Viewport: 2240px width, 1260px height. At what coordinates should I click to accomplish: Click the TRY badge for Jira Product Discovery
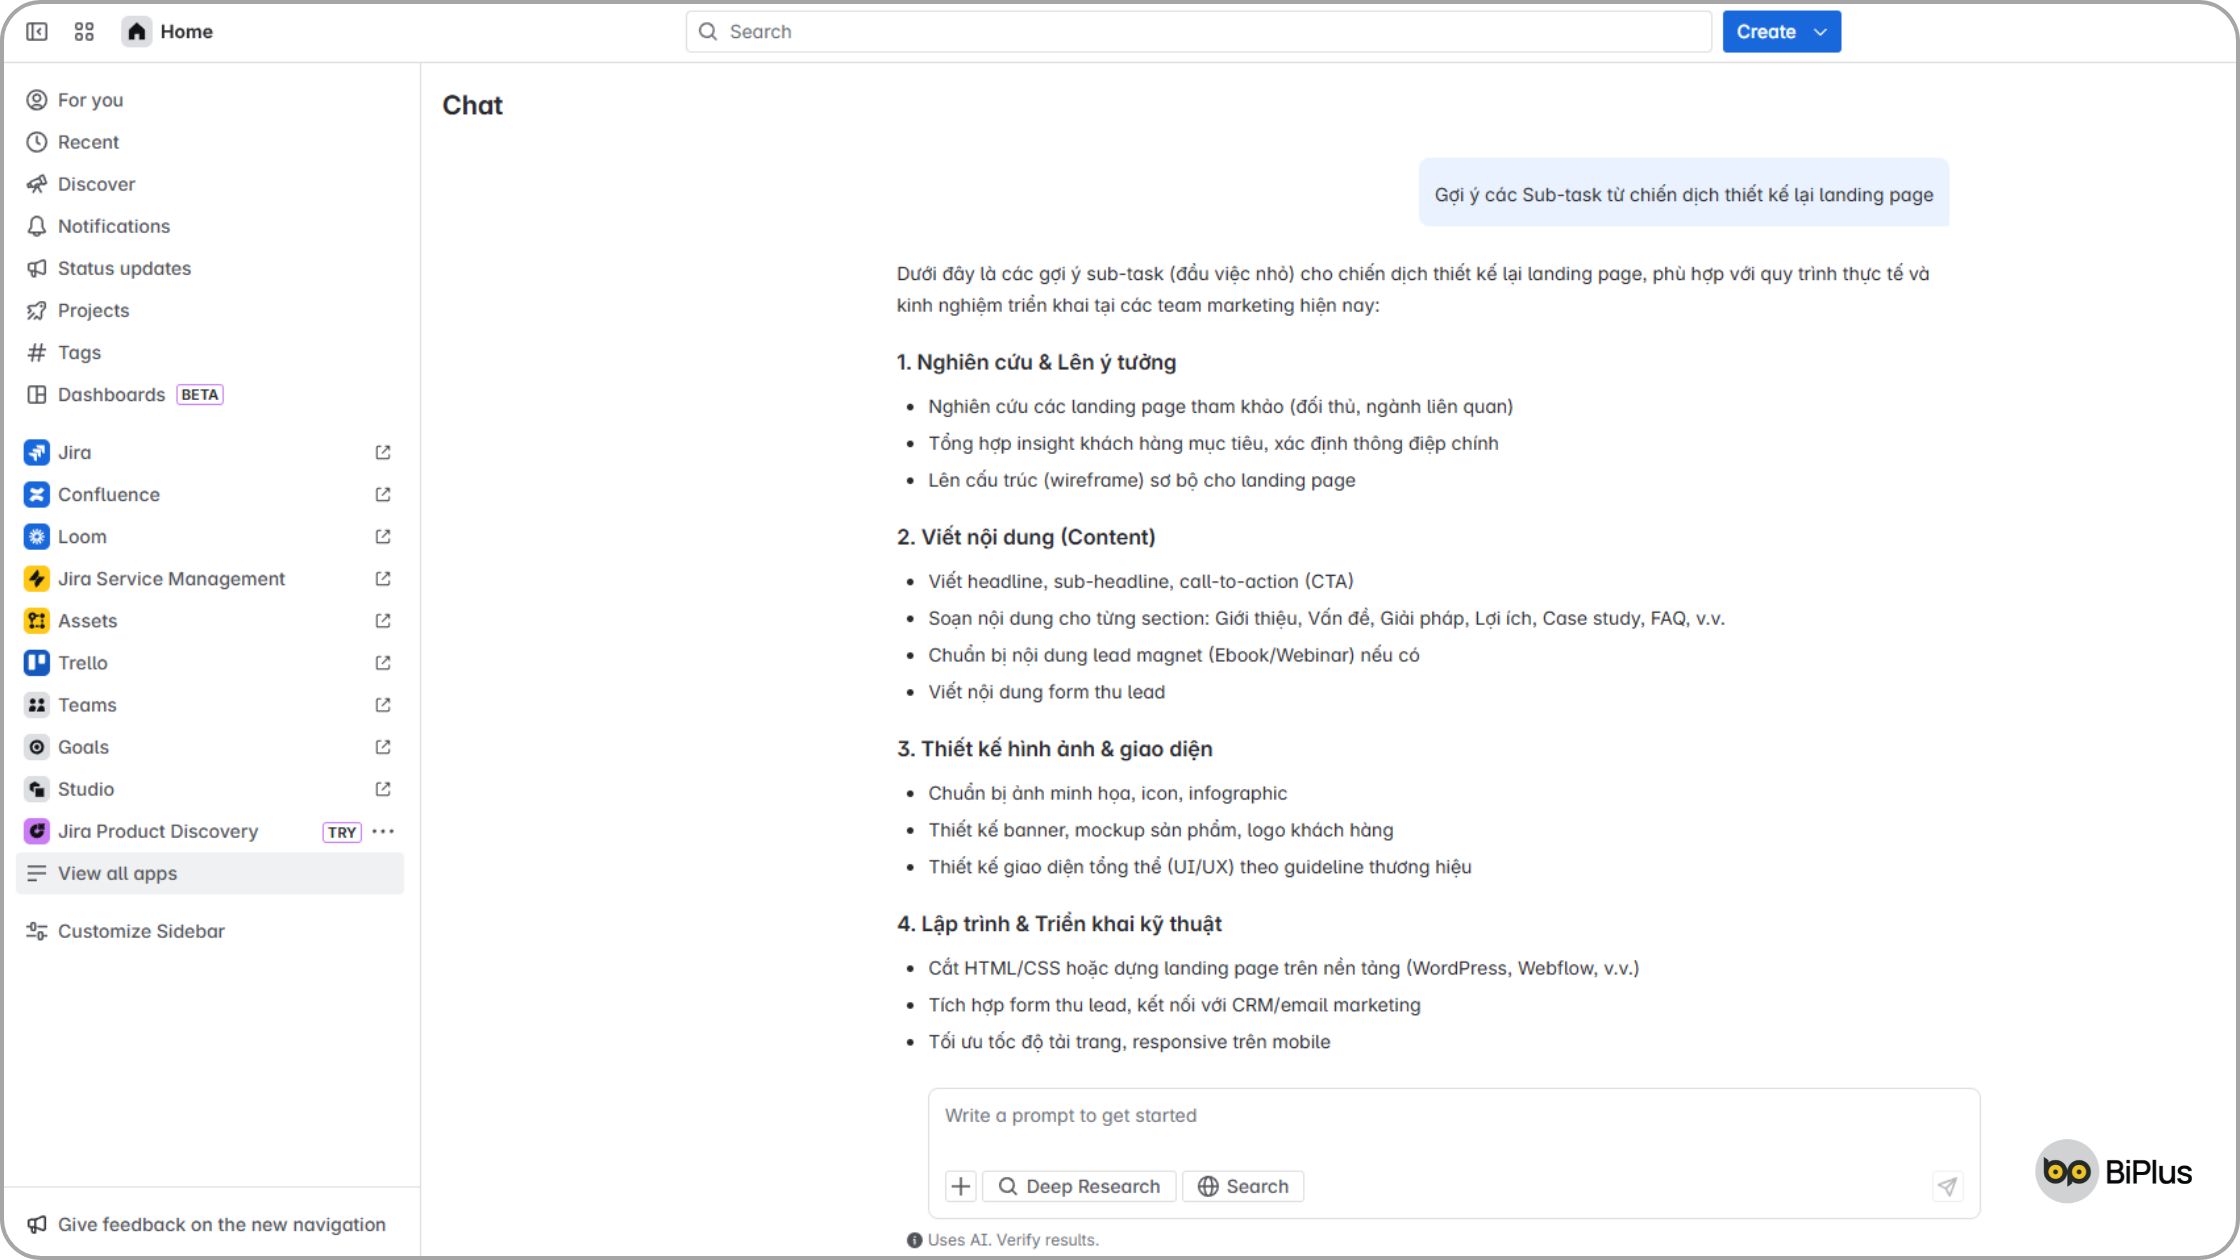tap(342, 832)
